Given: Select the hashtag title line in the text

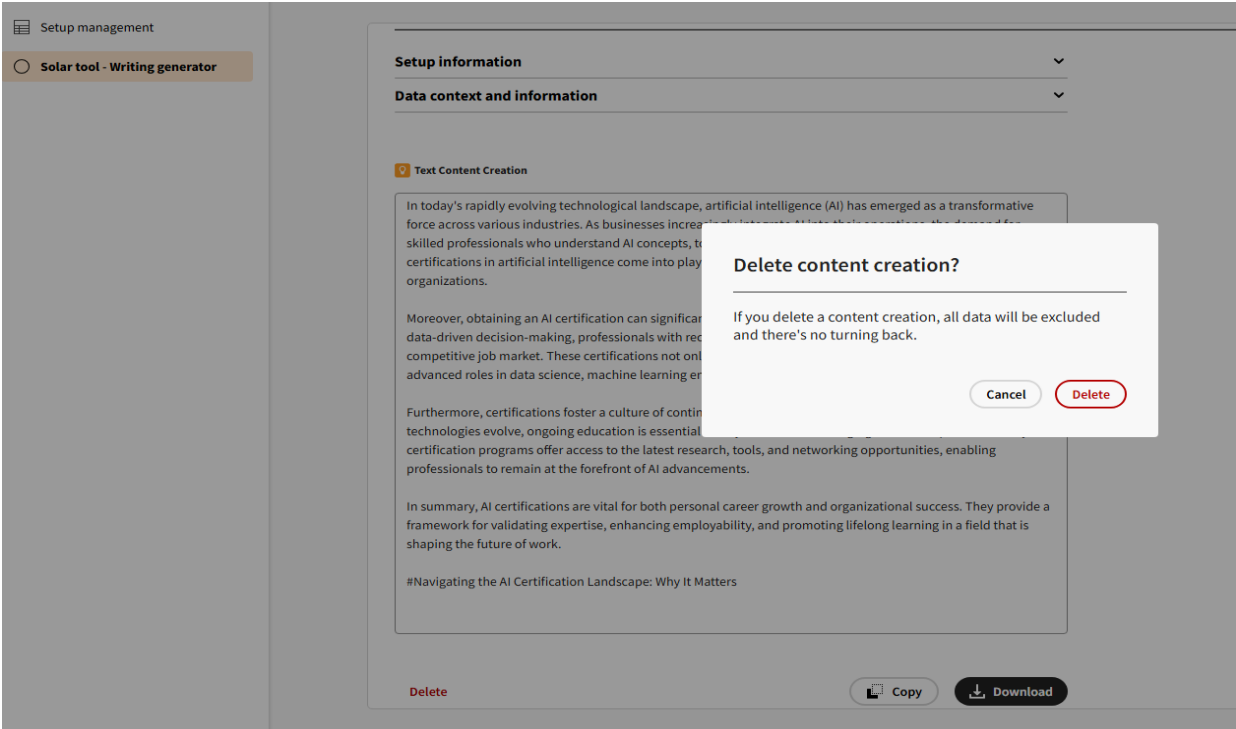Looking at the screenshot, I should (x=570, y=581).
